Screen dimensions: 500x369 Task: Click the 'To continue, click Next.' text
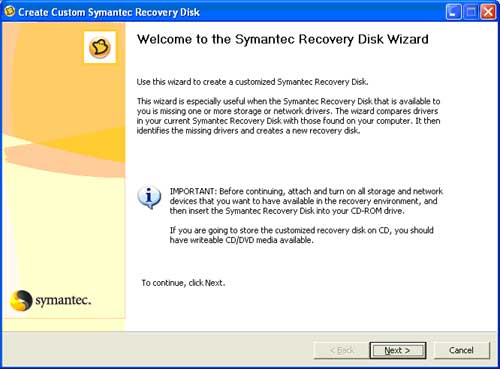(183, 283)
